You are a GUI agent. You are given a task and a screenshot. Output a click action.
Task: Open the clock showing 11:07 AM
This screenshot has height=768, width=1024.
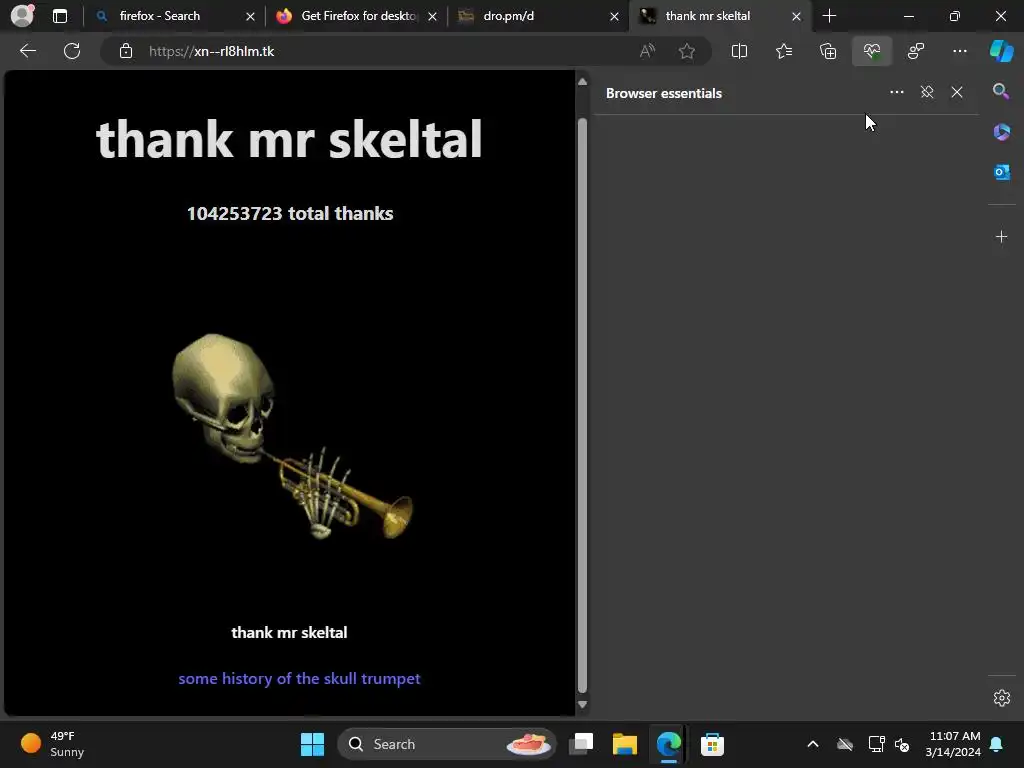click(952, 744)
